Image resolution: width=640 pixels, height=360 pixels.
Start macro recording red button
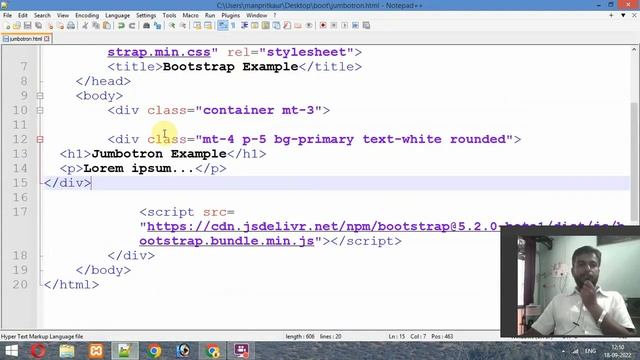click(x=323, y=25)
